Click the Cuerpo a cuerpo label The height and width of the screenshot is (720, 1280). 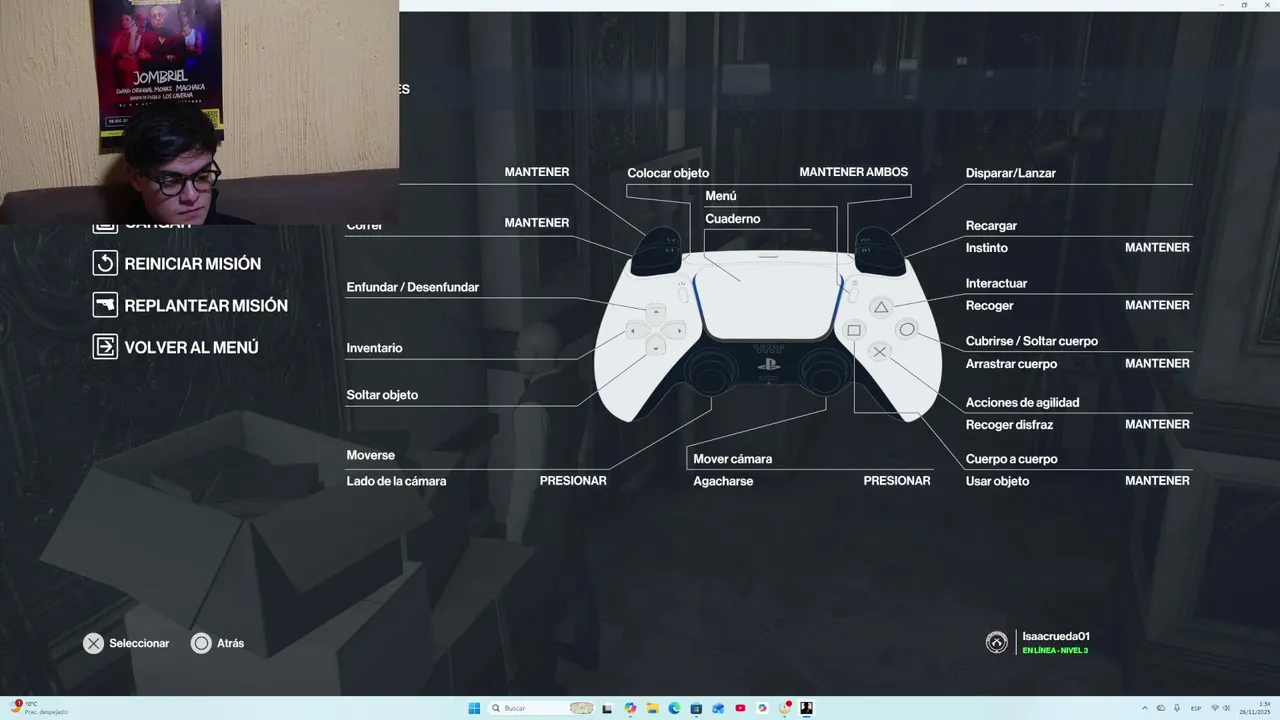pos(1011,460)
